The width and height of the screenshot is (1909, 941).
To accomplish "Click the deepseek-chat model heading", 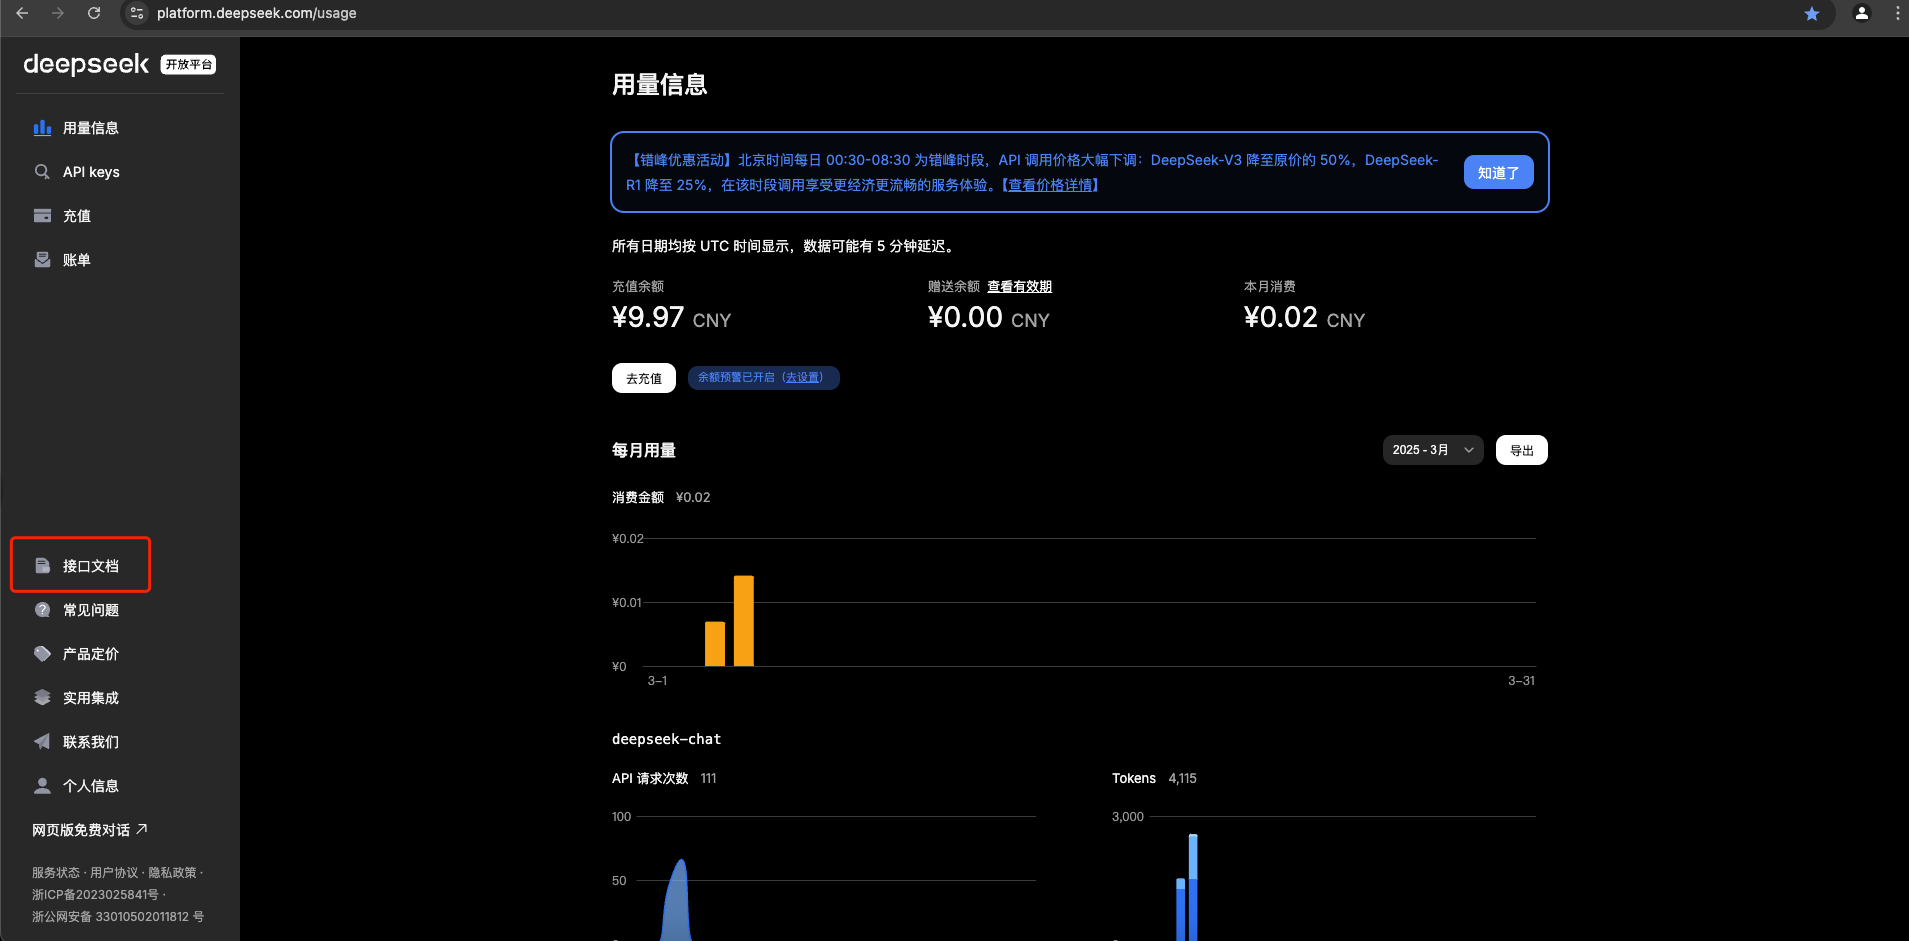I will tap(666, 739).
